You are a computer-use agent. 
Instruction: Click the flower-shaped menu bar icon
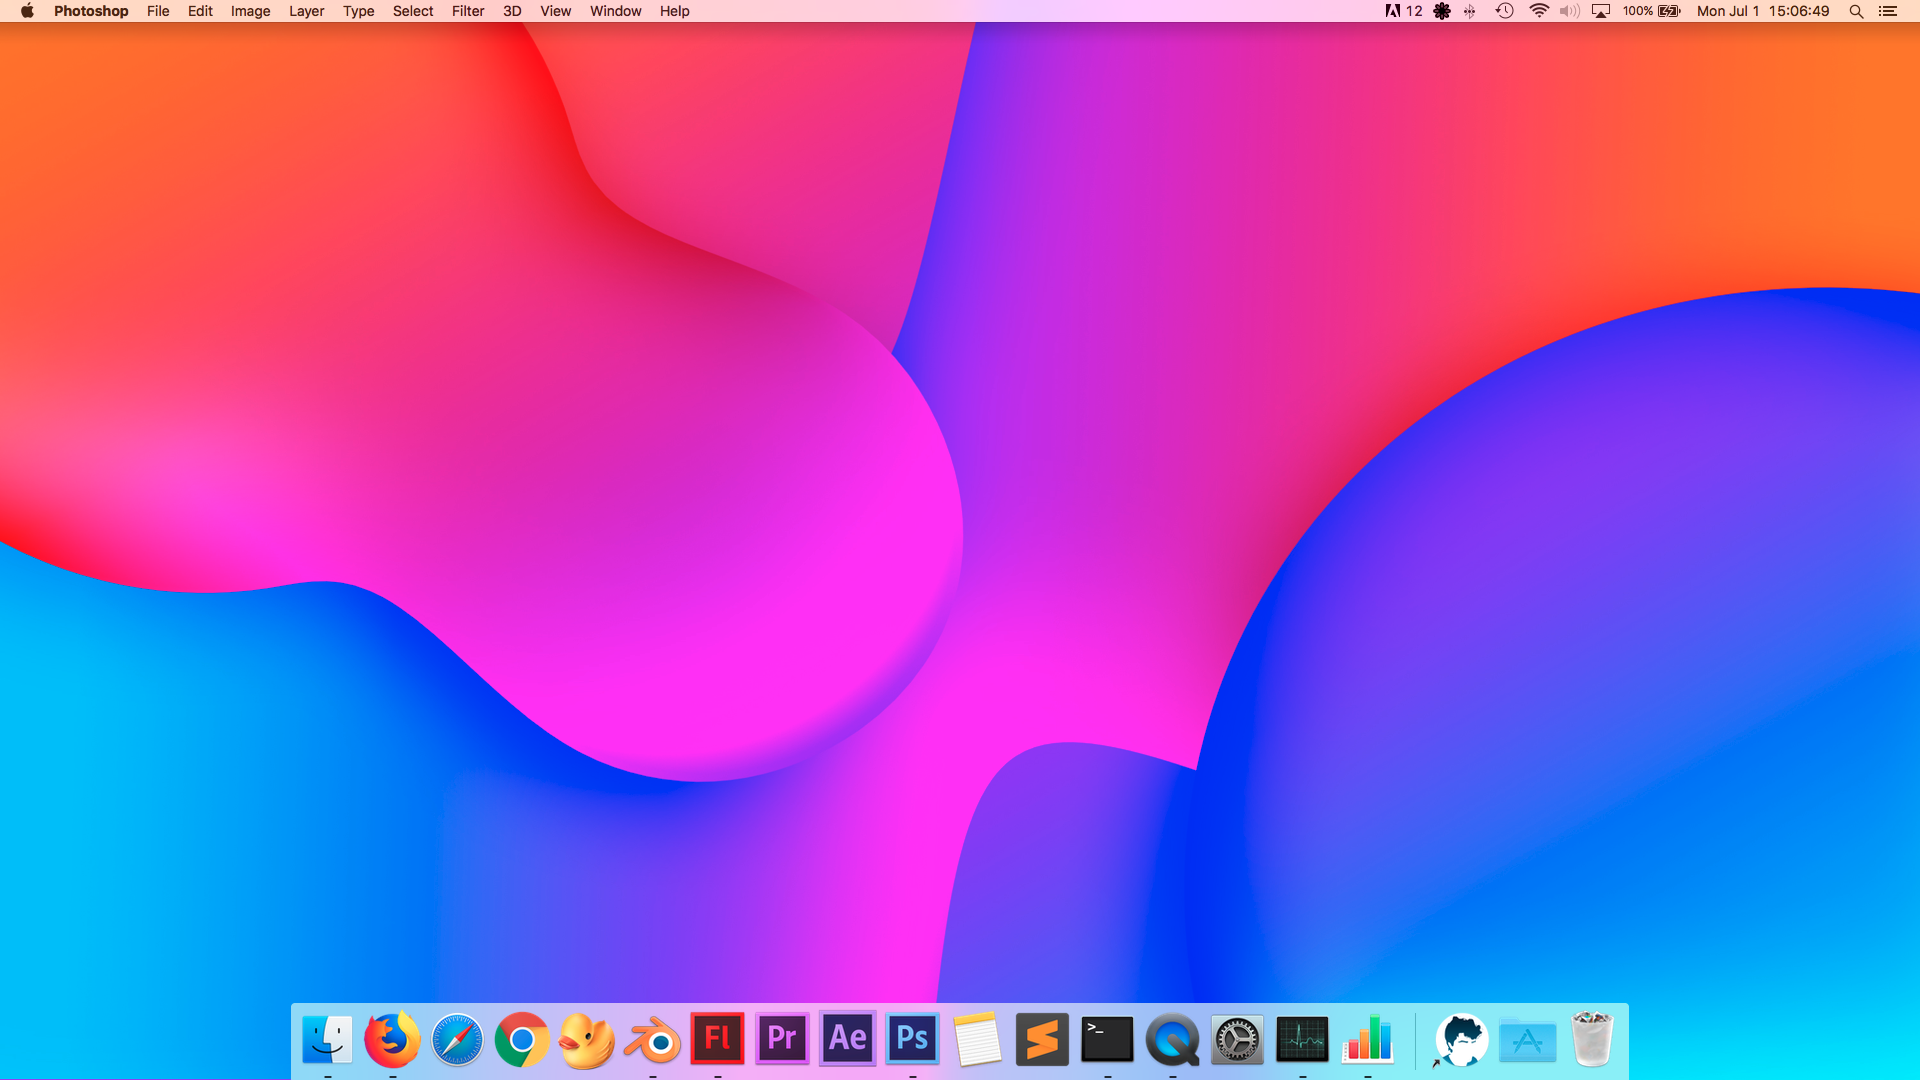coord(1442,11)
